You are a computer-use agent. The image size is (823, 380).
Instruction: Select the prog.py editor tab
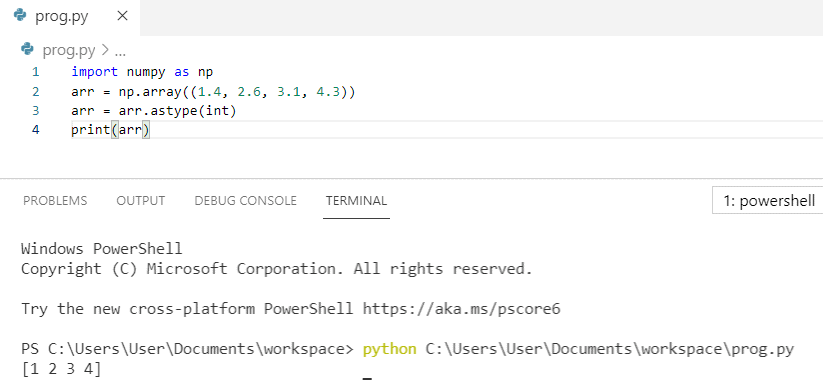(70, 17)
